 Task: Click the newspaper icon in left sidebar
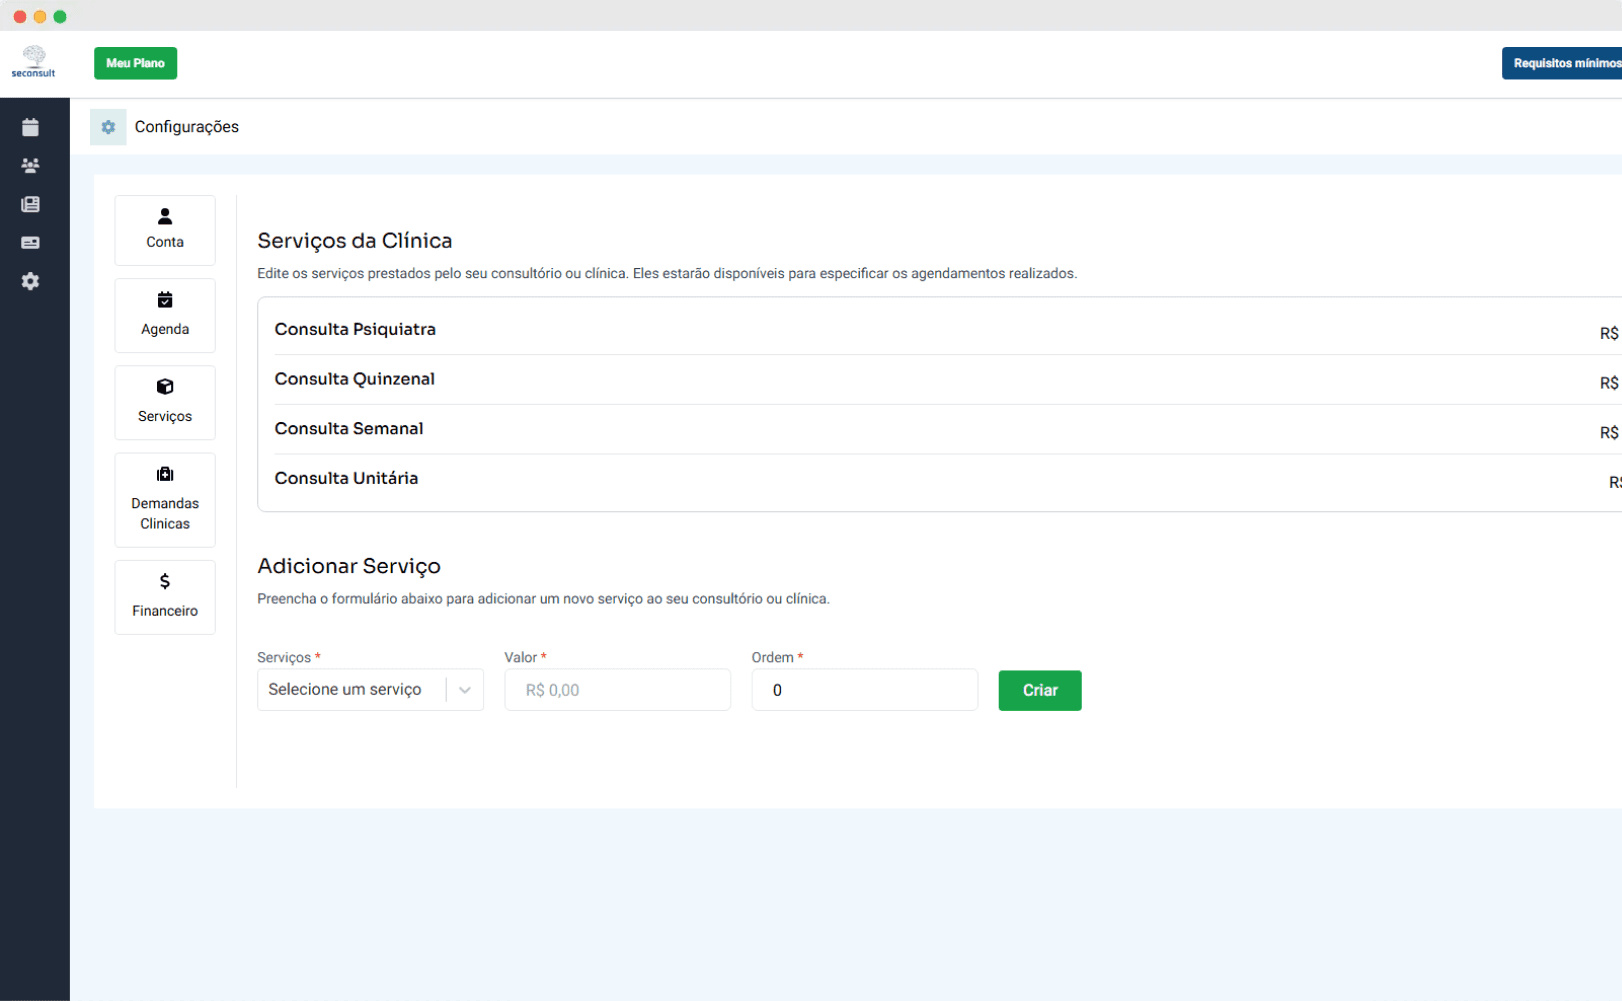(30, 204)
